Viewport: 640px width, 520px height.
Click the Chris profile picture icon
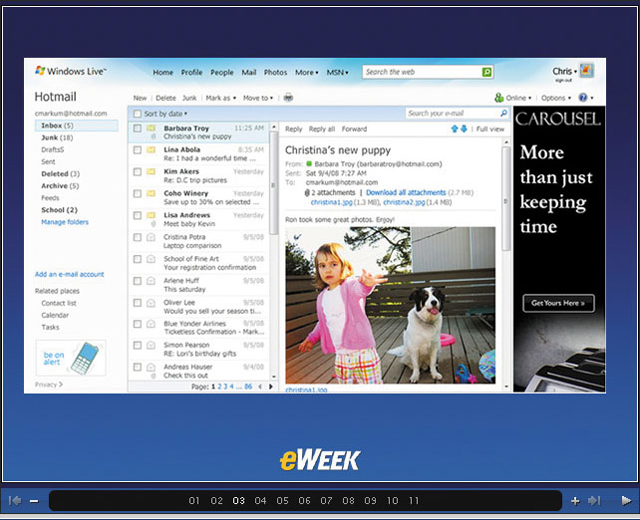pyautogui.click(x=587, y=71)
